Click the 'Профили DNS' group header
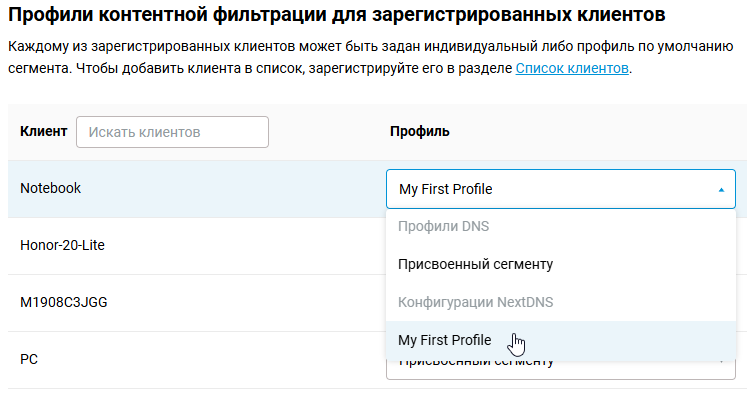This screenshot has height=394, width=754. 443,226
